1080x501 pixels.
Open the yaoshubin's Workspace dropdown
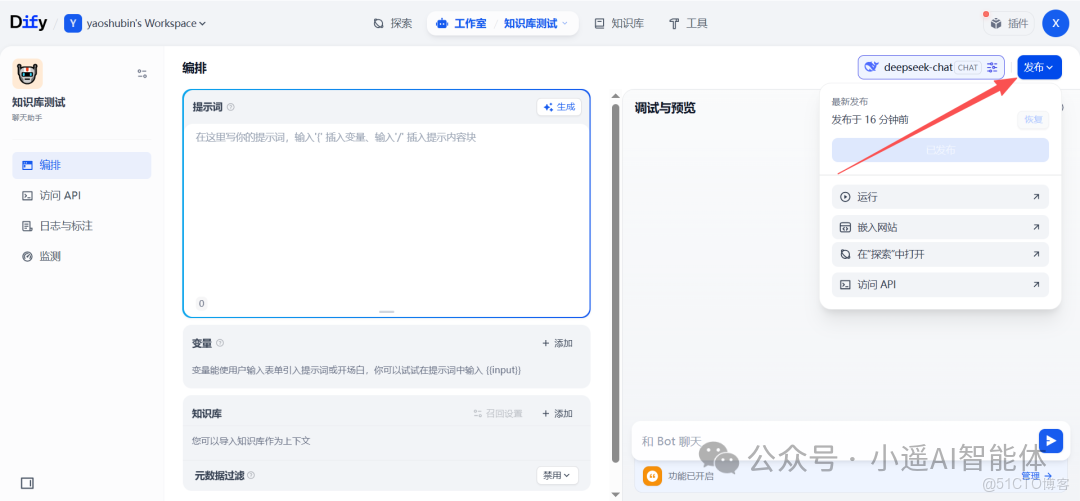tap(136, 23)
